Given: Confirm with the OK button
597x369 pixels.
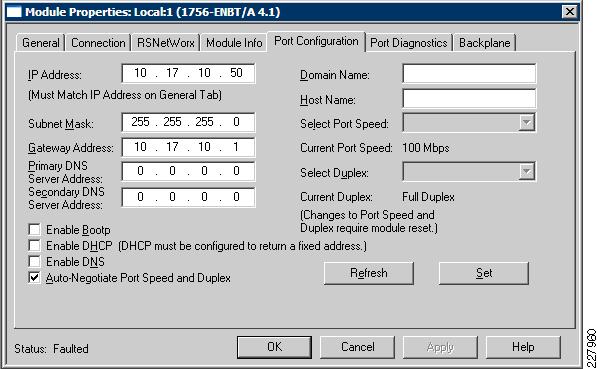Looking at the screenshot, I should coord(274,347).
